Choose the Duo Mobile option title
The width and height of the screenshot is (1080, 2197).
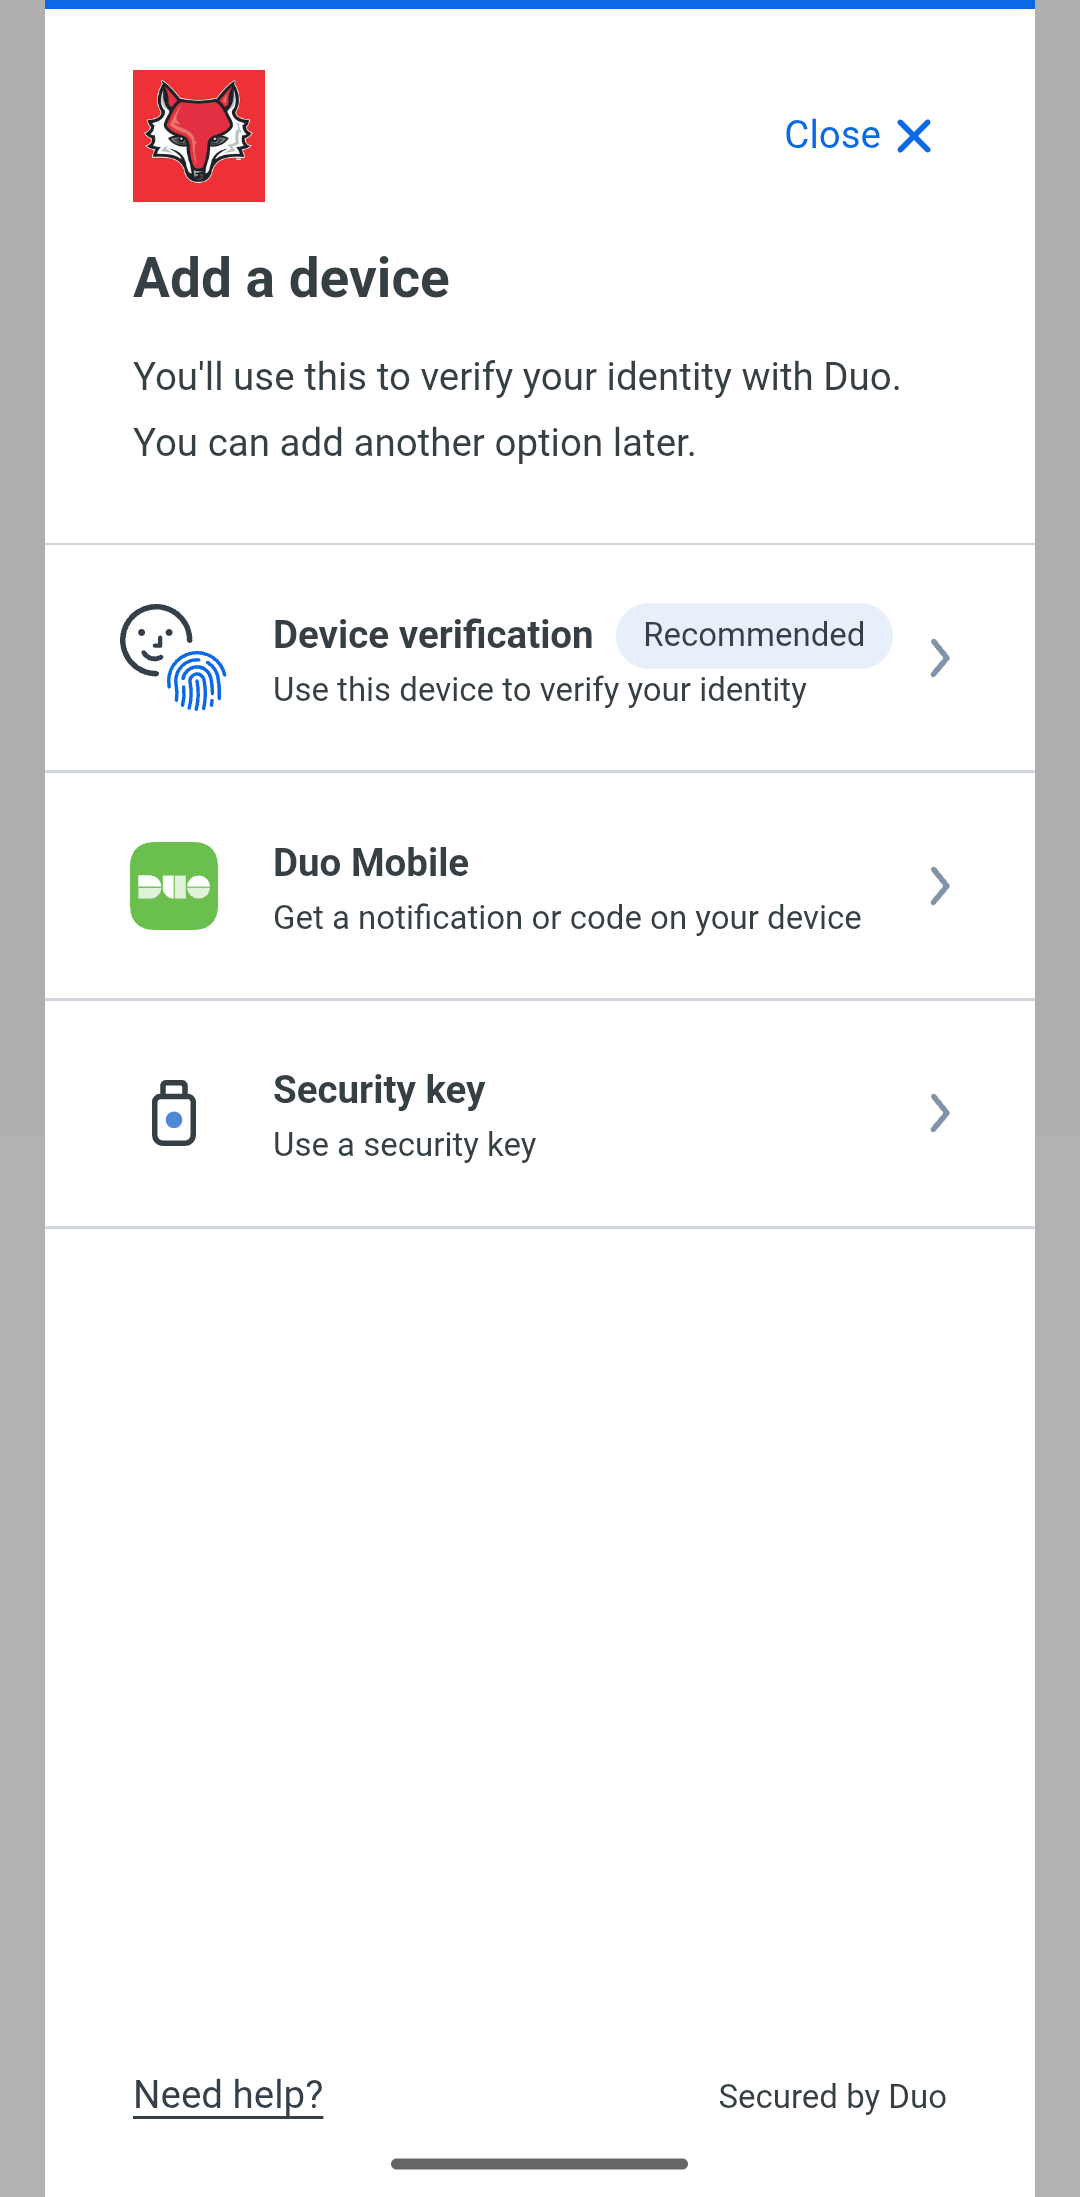pyautogui.click(x=371, y=863)
